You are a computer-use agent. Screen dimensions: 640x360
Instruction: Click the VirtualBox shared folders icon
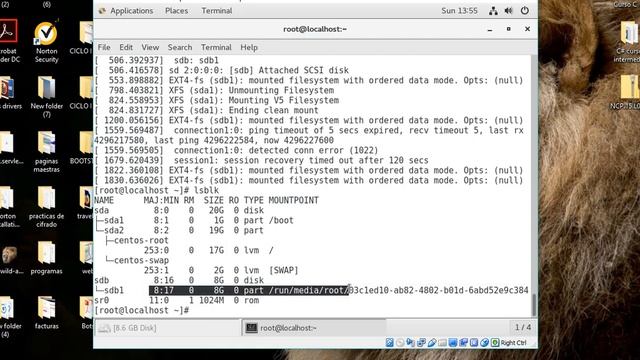coord(442,342)
